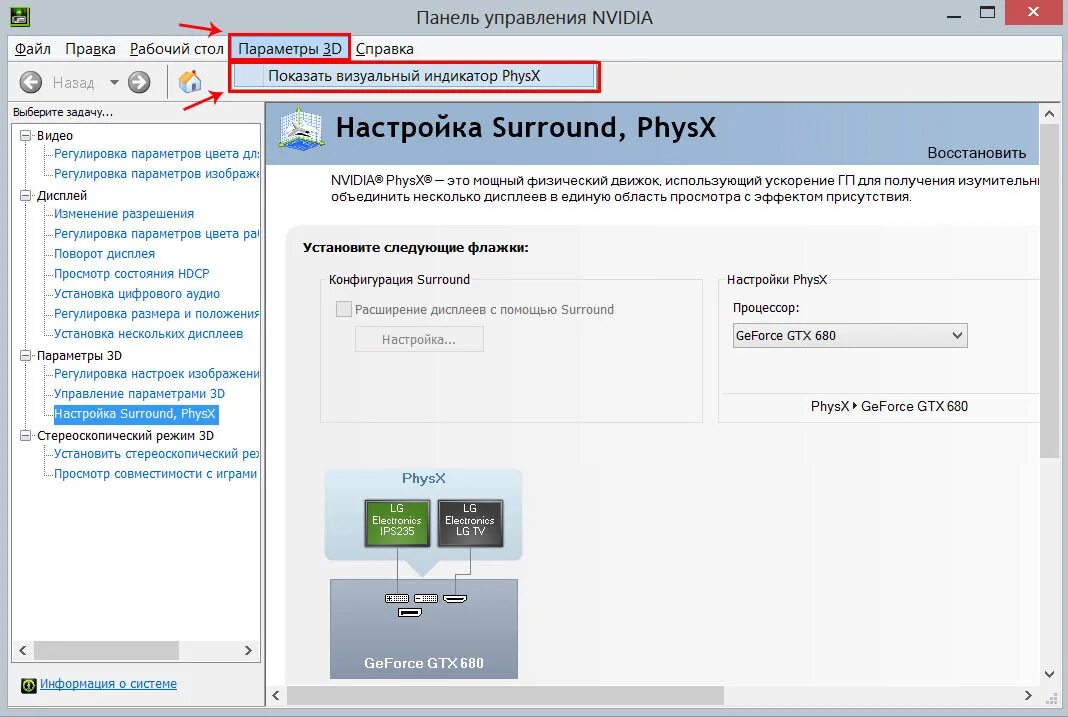Select Настройка Surround, PhysX tree item
The width and height of the screenshot is (1068, 717).
pos(135,413)
